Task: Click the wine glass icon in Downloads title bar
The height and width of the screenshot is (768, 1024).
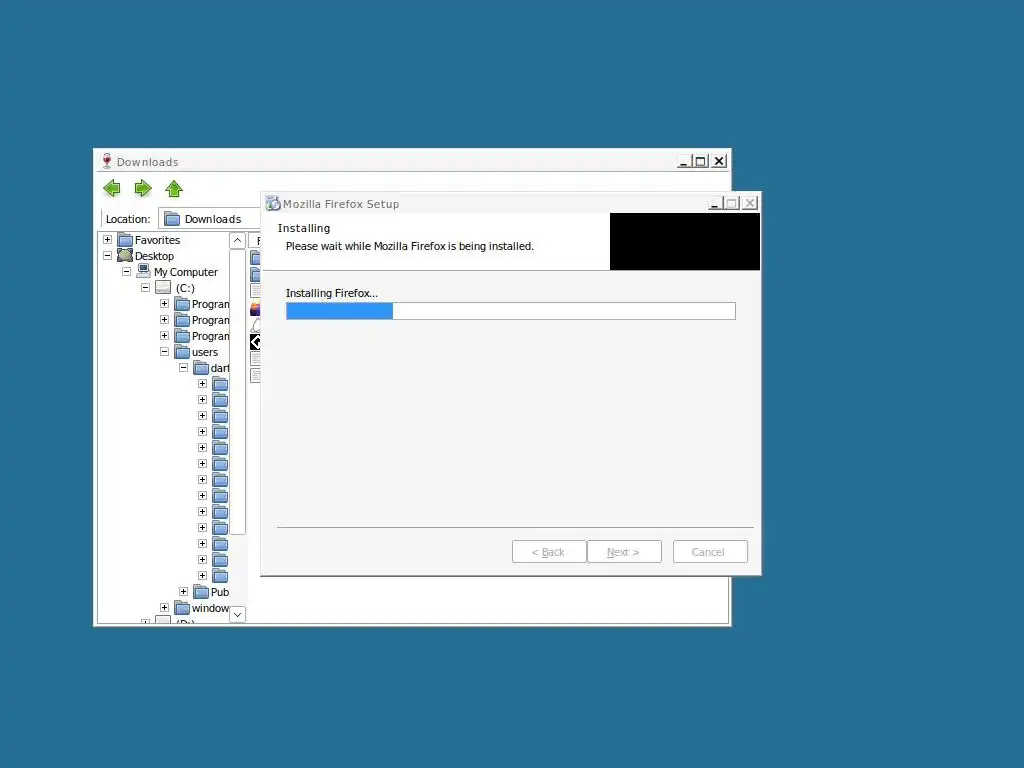Action: pos(106,161)
